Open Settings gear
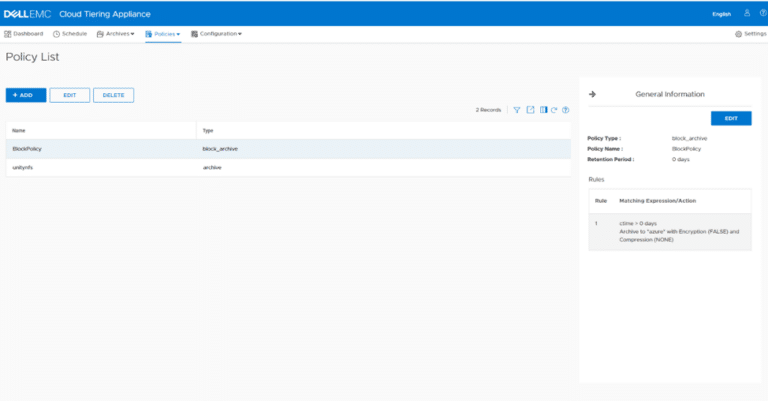 pos(750,34)
